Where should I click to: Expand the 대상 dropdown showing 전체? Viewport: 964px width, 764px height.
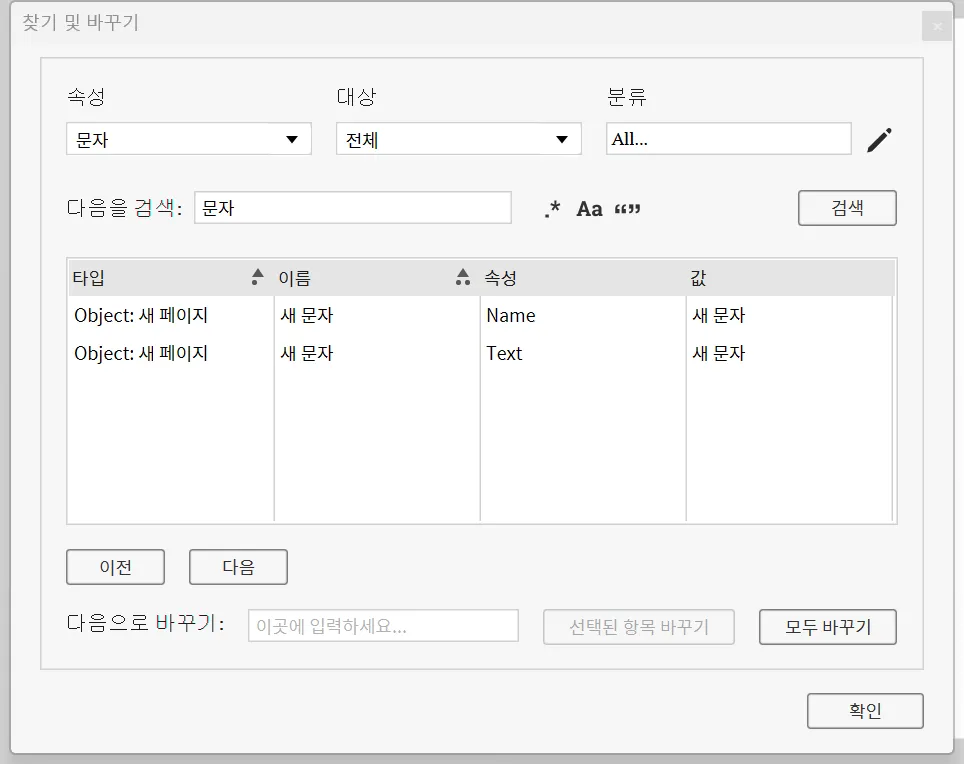tap(459, 139)
